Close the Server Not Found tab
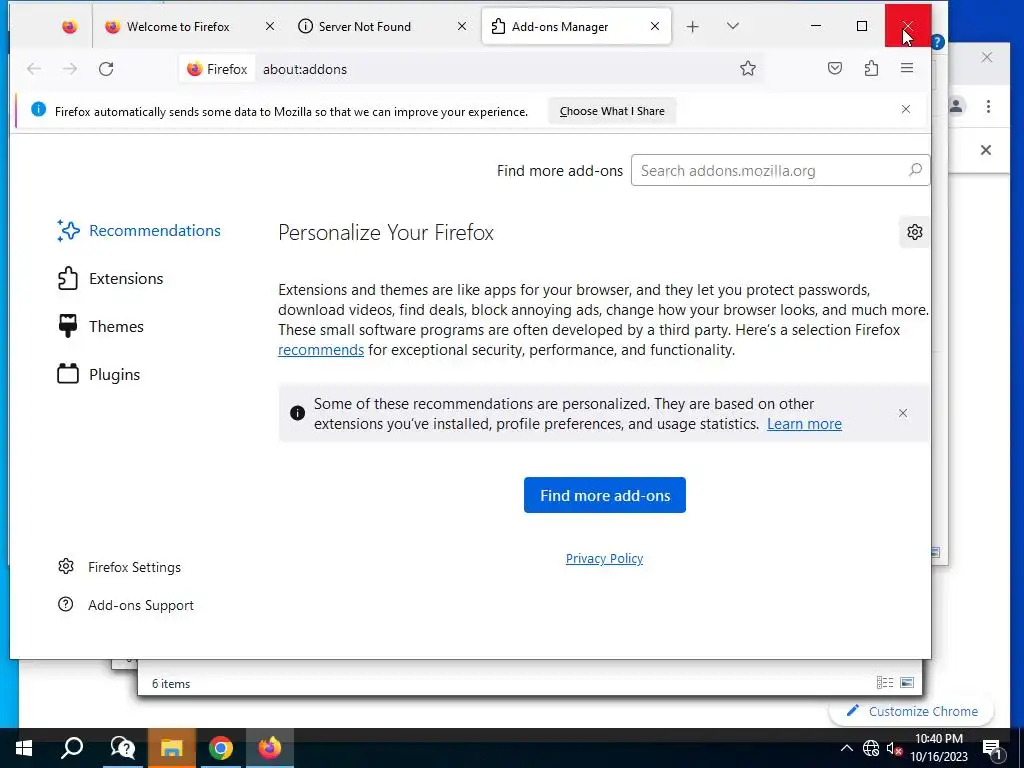1024x768 pixels. click(x=462, y=26)
